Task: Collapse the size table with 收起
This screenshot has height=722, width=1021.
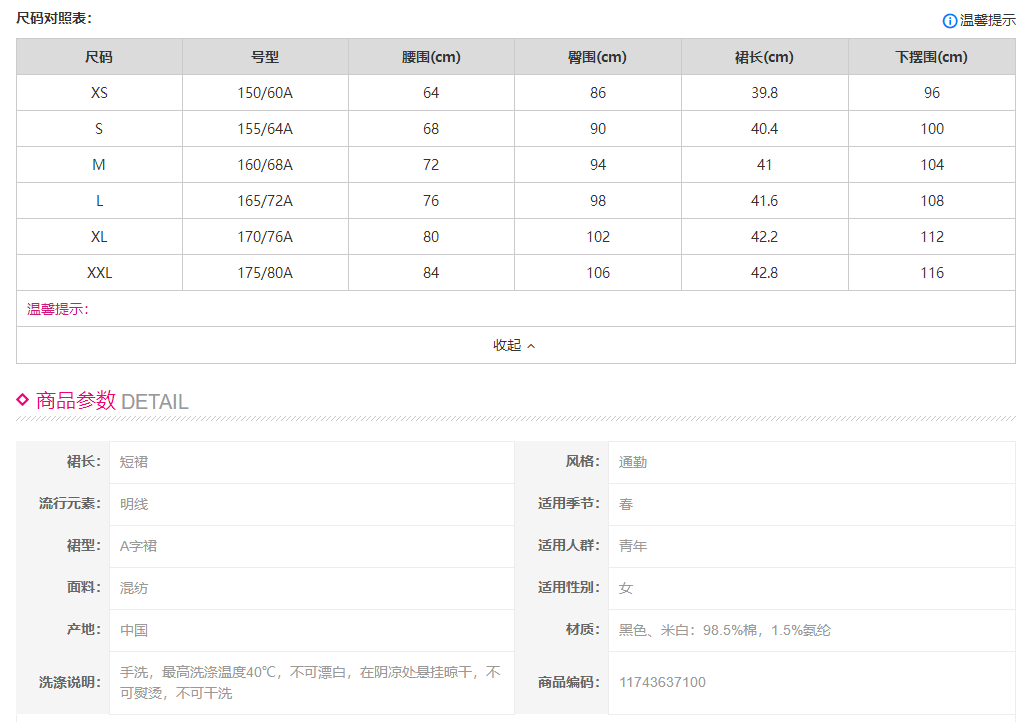Action: pyautogui.click(x=515, y=345)
